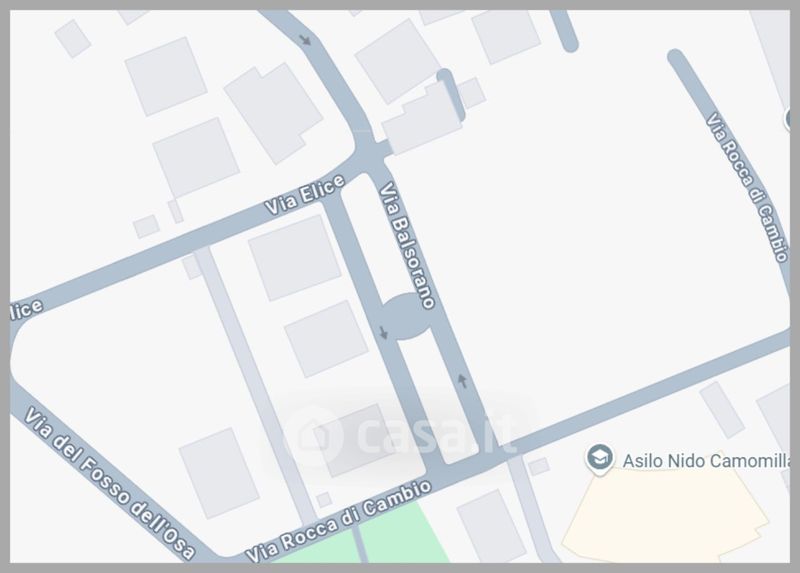Click the large building below Via Elice label
Image resolution: width=800 pixels, height=573 pixels.
pos(295,258)
